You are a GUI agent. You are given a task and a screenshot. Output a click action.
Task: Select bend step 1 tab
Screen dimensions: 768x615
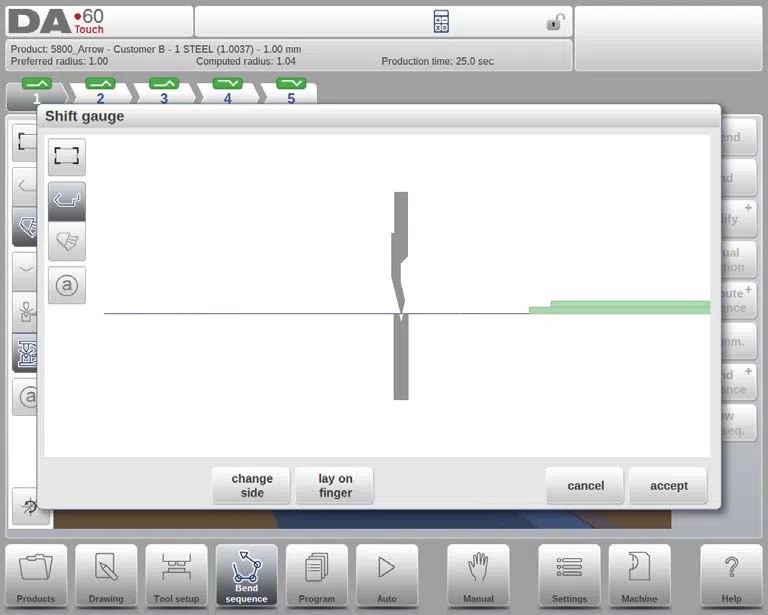pyautogui.click(x=37, y=93)
